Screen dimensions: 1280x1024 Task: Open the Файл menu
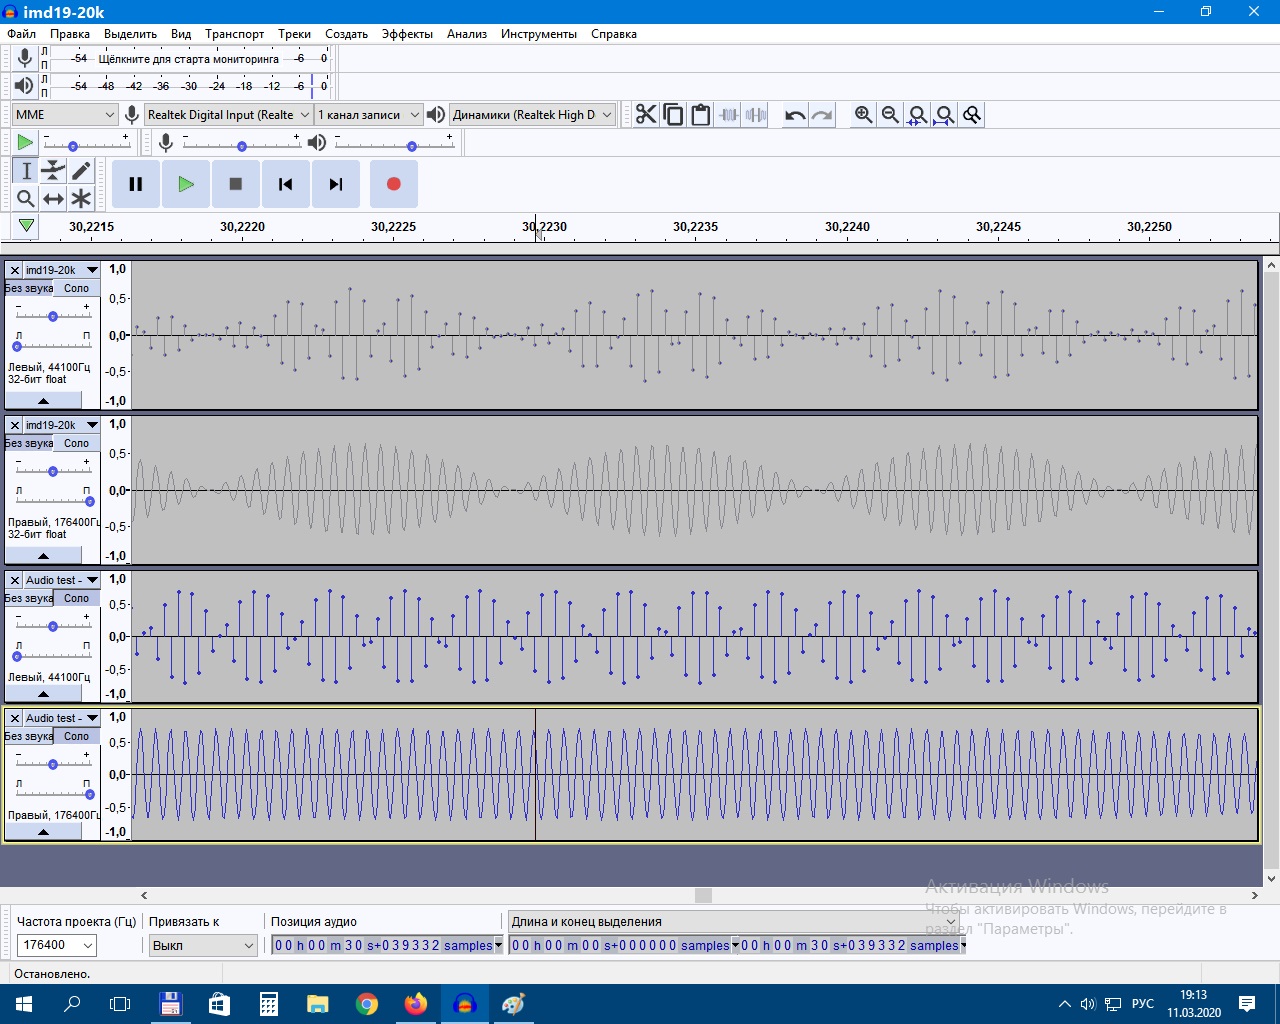(x=21, y=34)
